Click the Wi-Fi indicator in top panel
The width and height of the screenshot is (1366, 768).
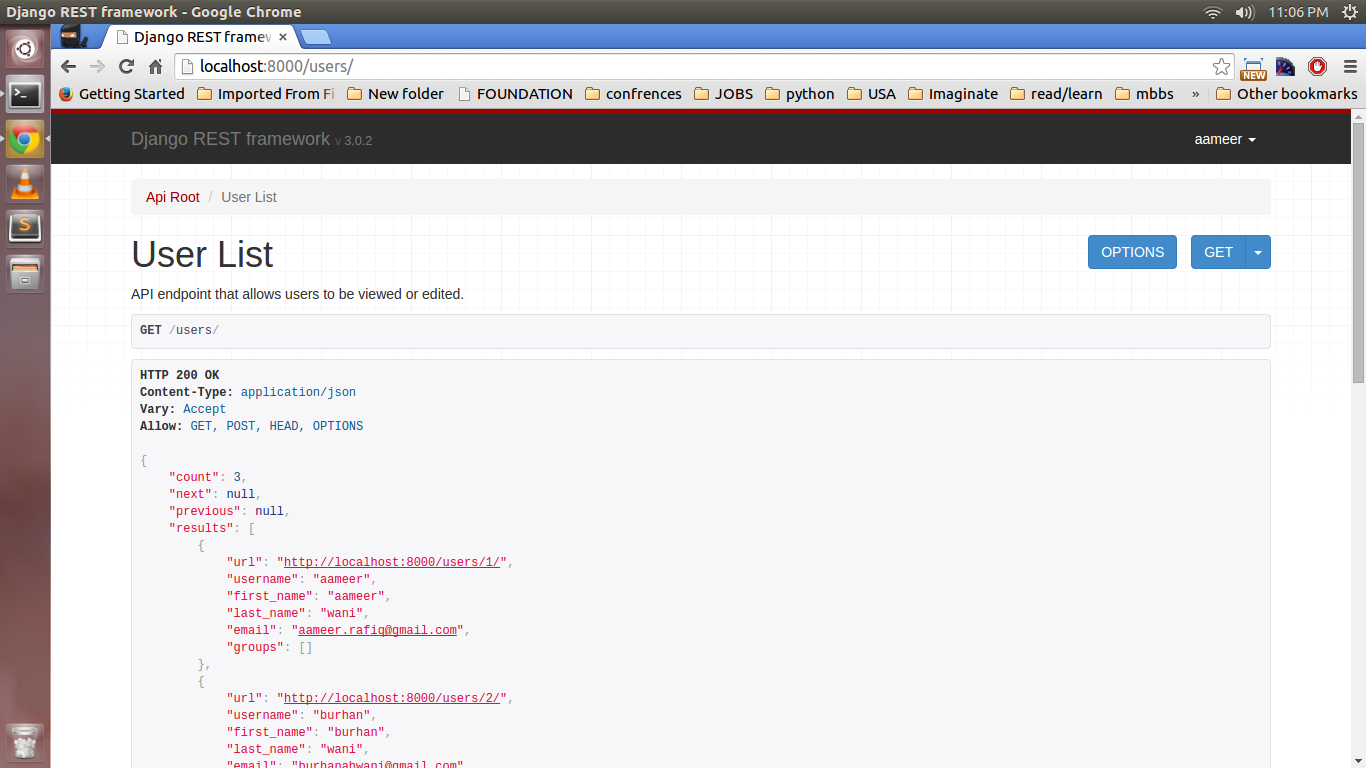[x=1213, y=12]
